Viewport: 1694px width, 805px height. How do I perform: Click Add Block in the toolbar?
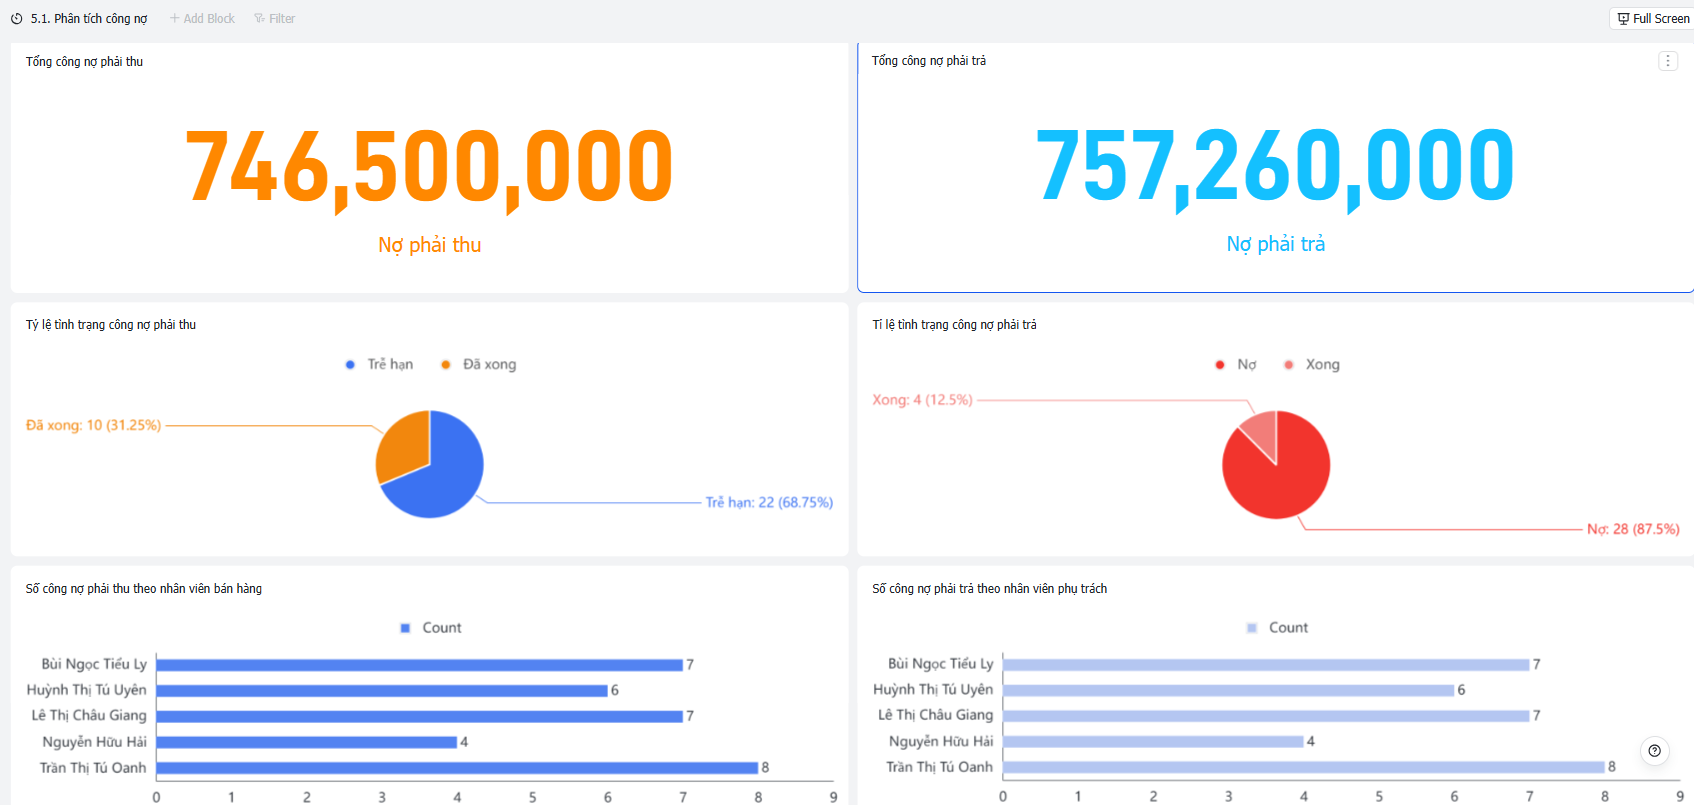[x=202, y=19]
